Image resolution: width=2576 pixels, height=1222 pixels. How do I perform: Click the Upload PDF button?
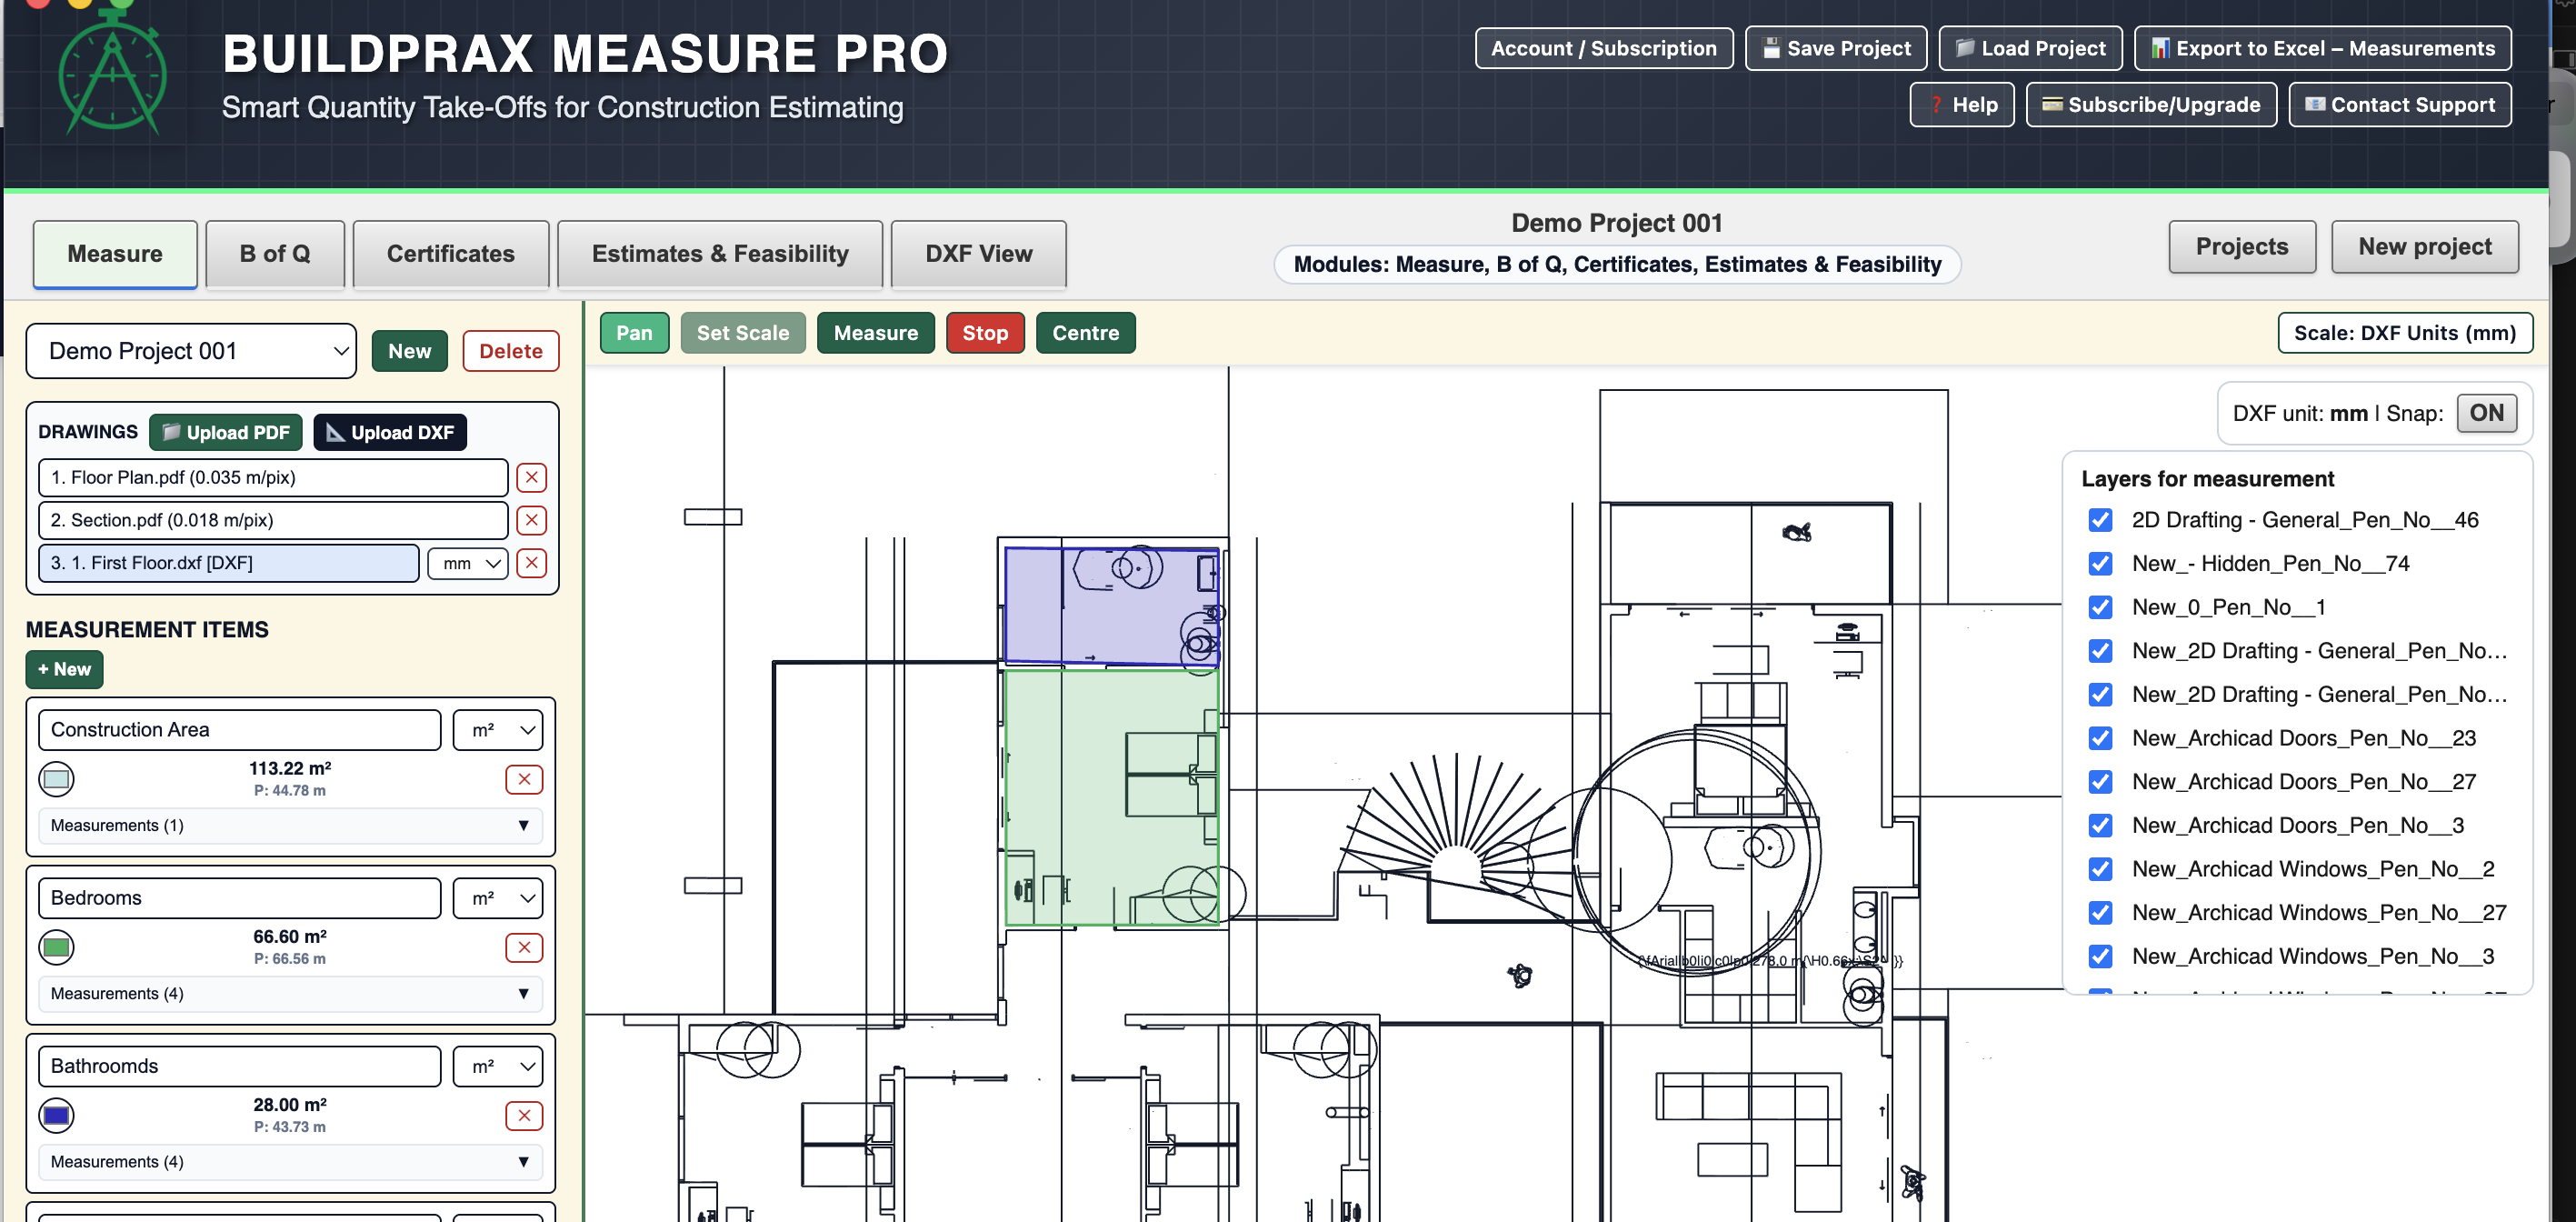click(226, 432)
